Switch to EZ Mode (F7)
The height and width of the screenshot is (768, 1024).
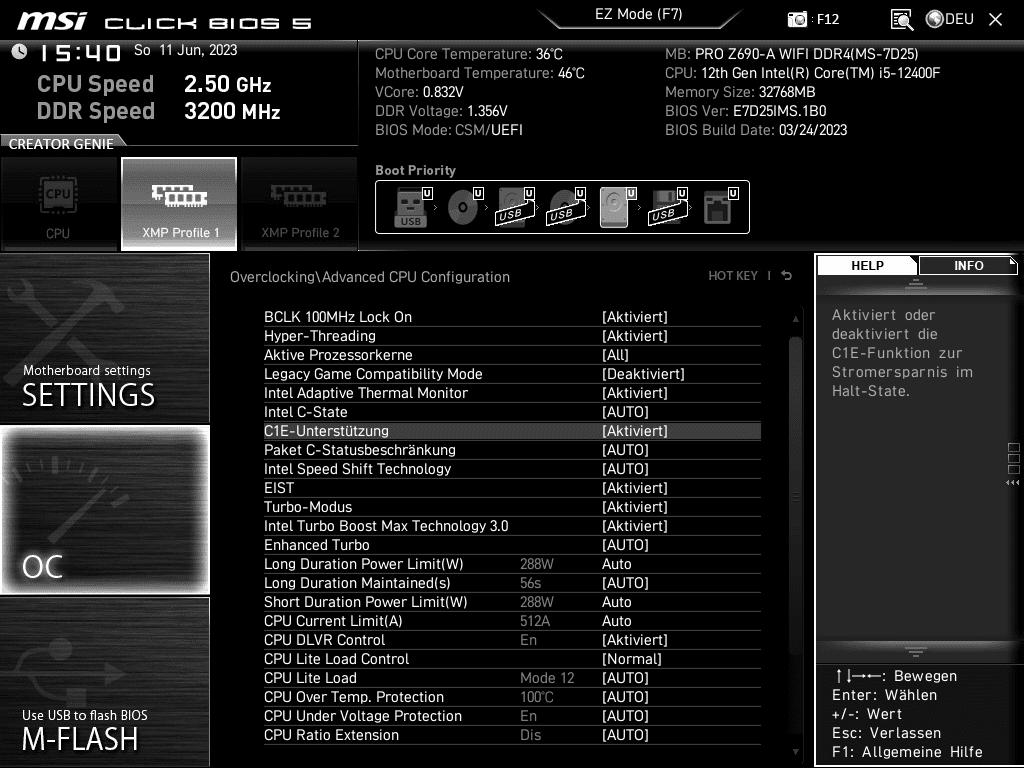(638, 14)
